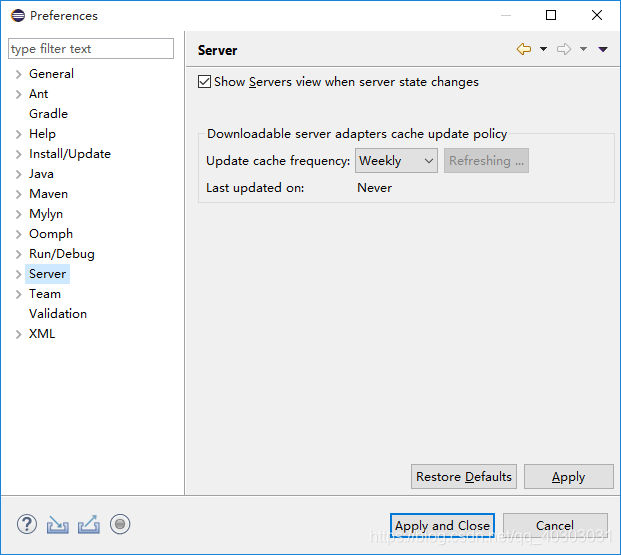Select Oomph in the preferences tree

coord(51,234)
